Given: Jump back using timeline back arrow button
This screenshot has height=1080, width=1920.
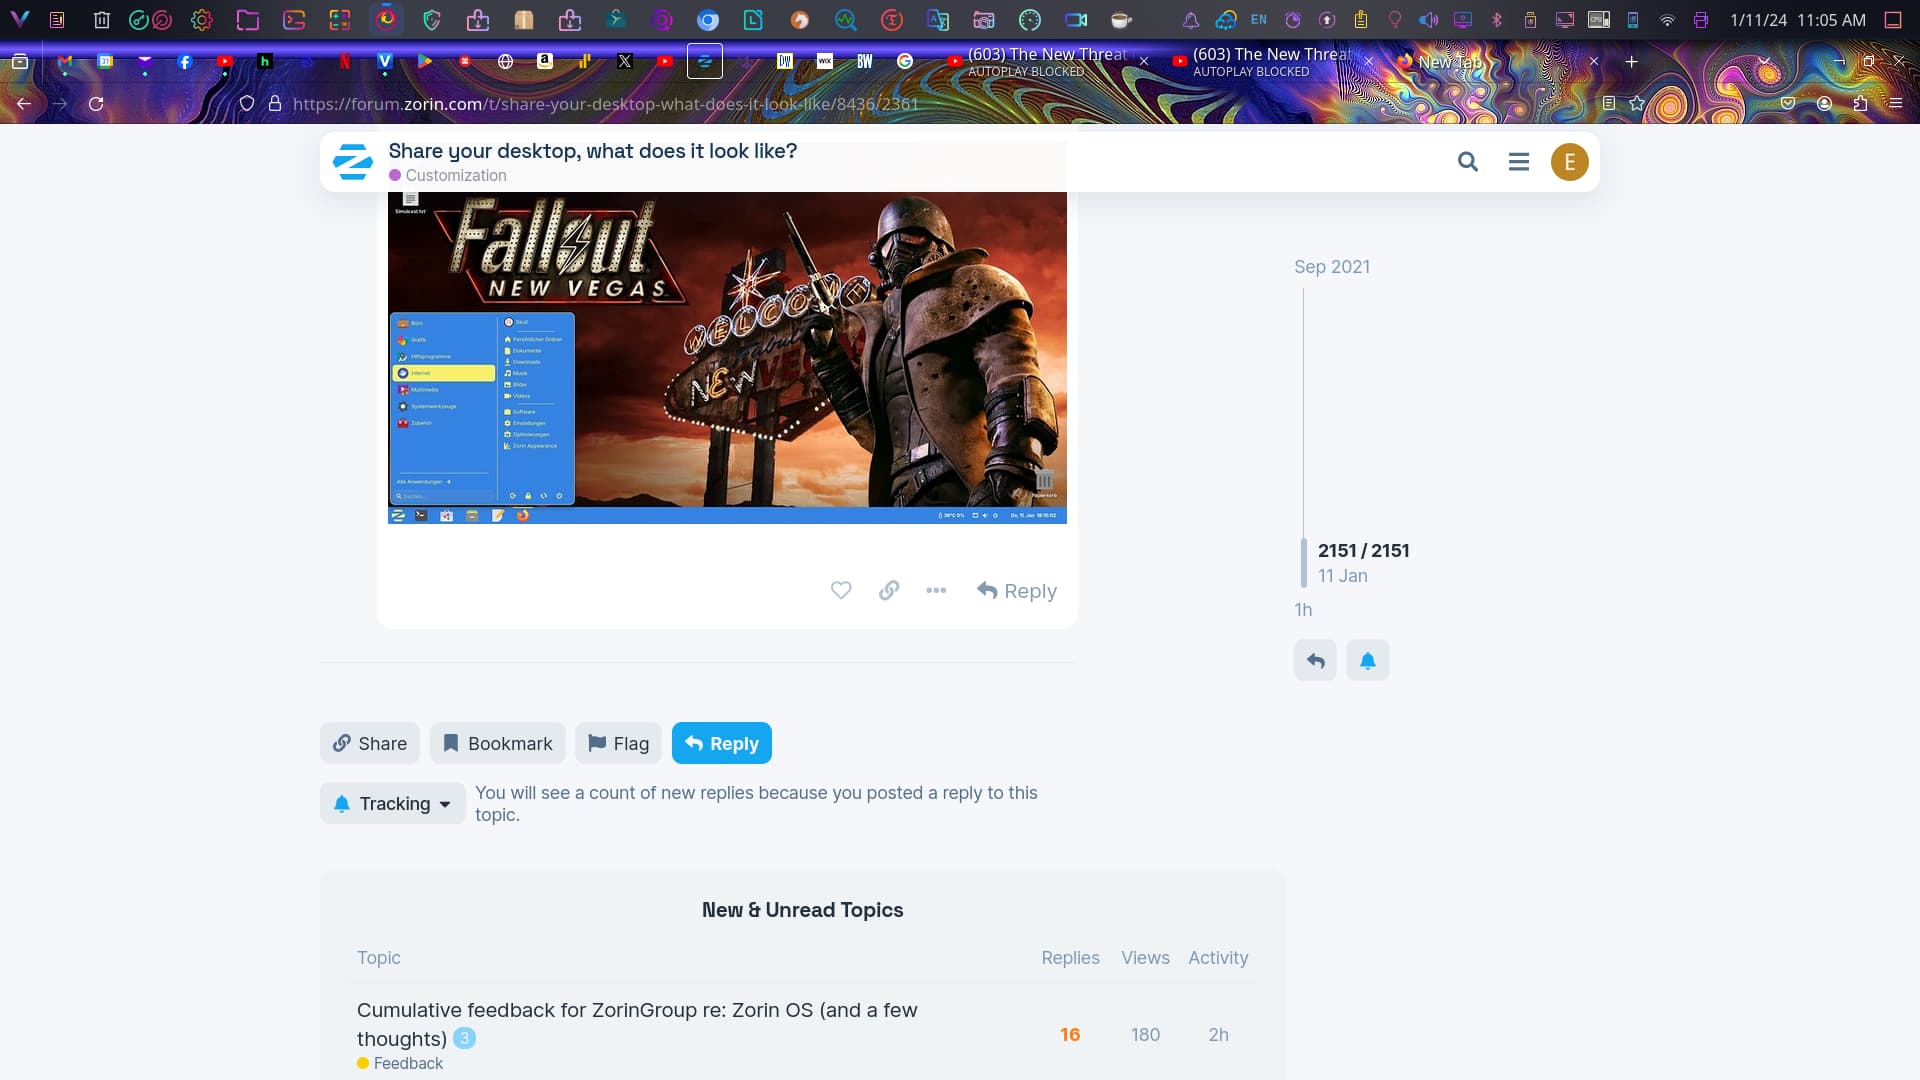Looking at the screenshot, I should point(1315,660).
